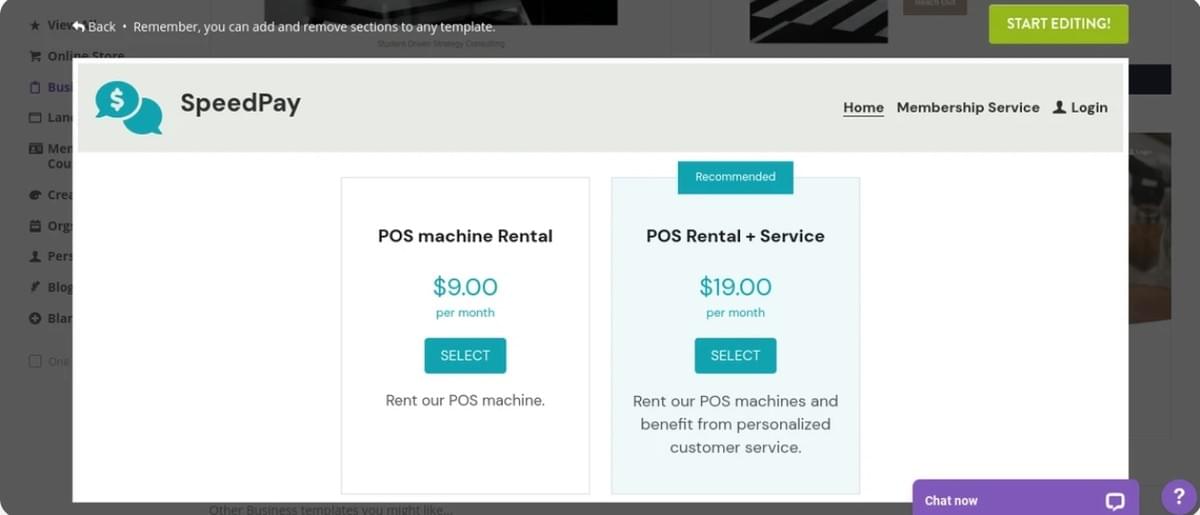Click the Online Store cart icon

pos(36,56)
